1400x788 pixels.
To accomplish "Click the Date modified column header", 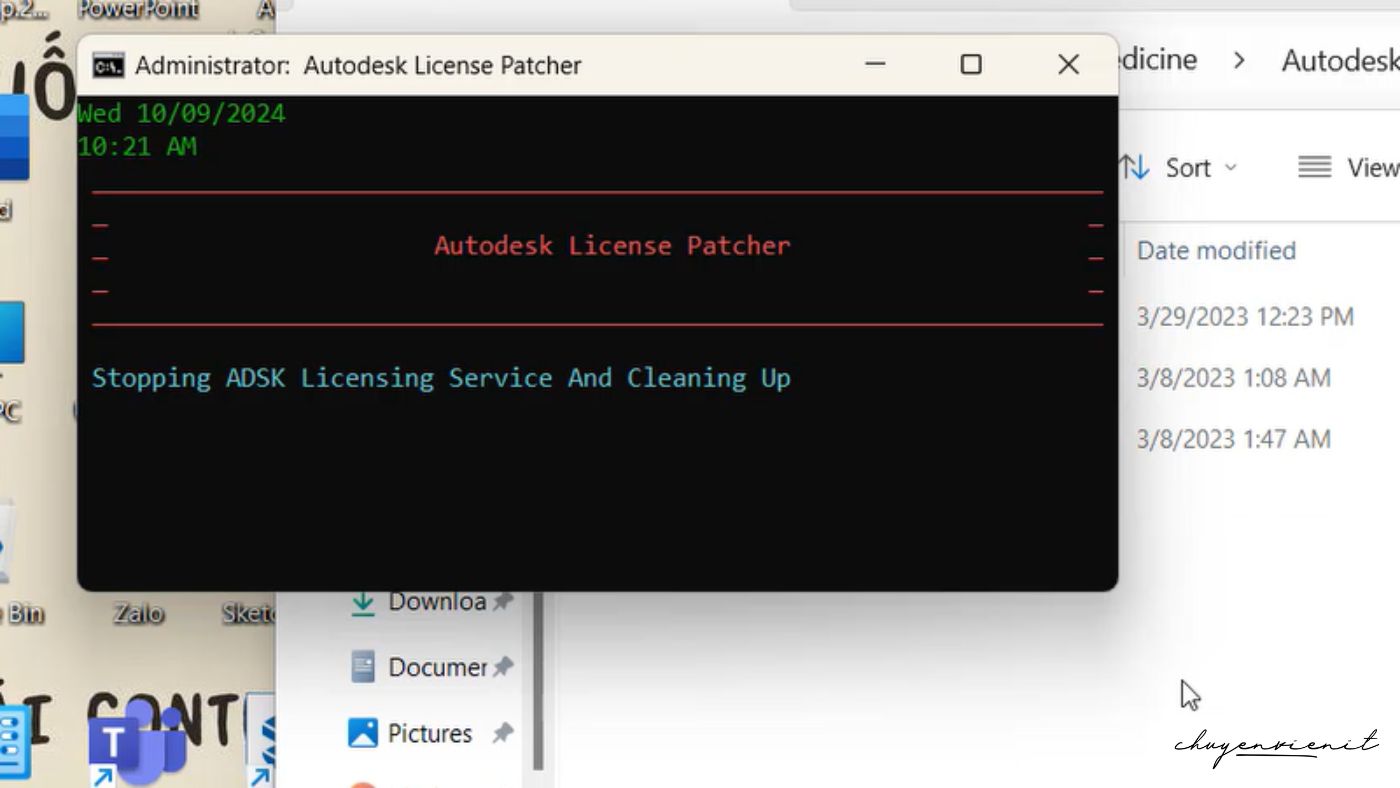I will [1216, 250].
